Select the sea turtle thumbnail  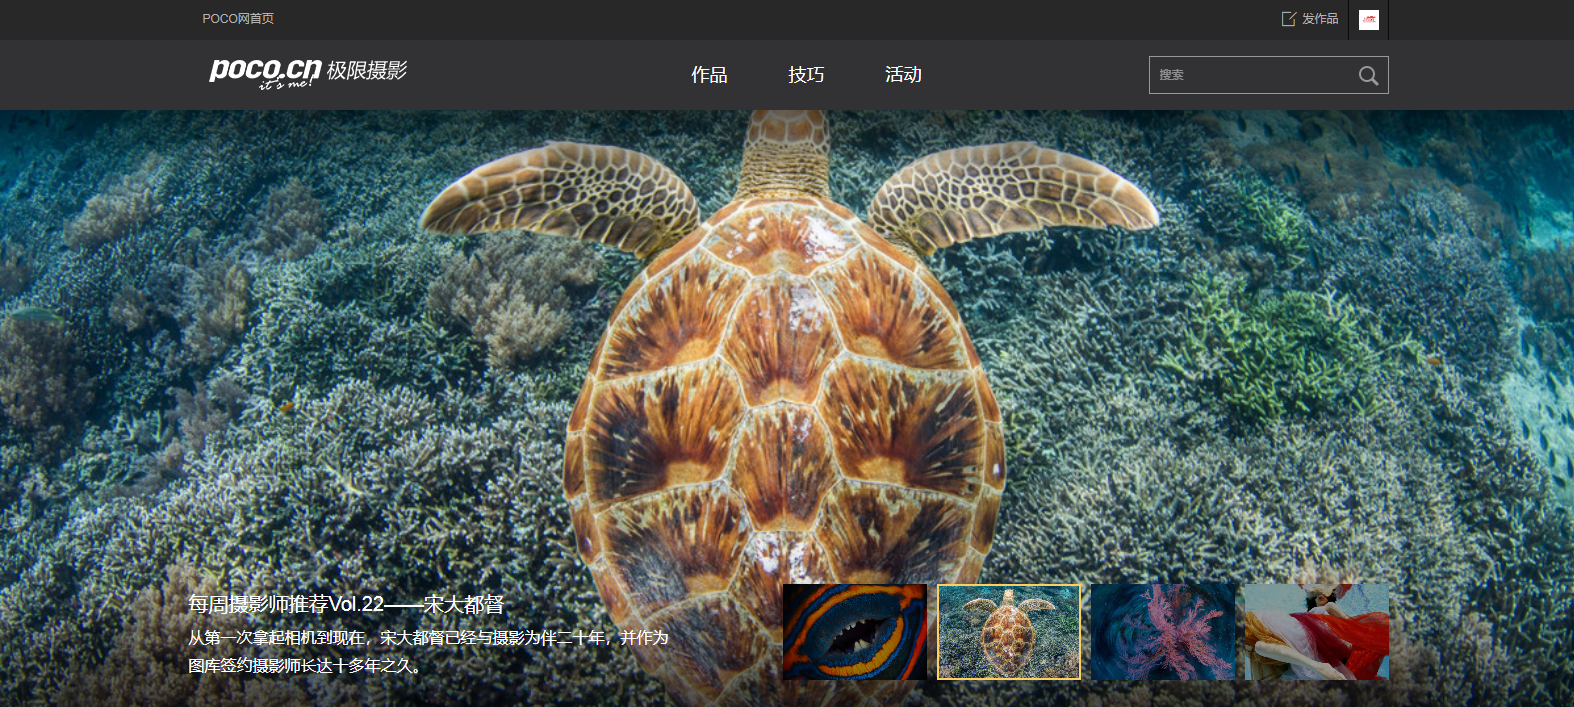(1009, 632)
